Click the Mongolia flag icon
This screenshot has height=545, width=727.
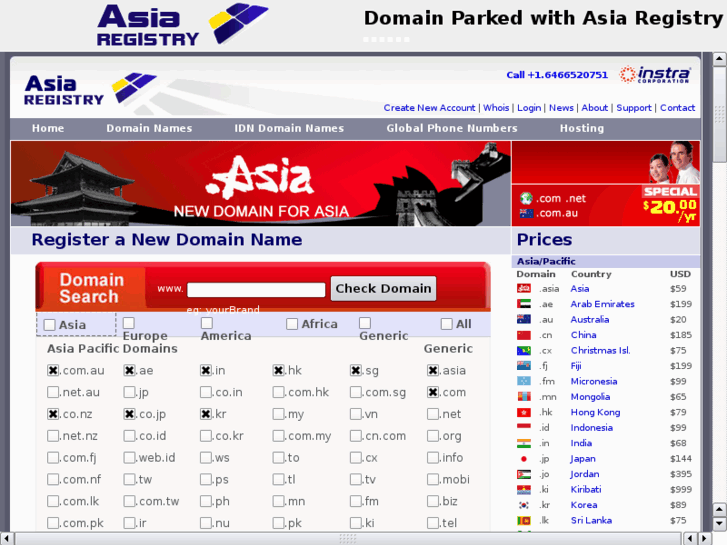coord(524,397)
